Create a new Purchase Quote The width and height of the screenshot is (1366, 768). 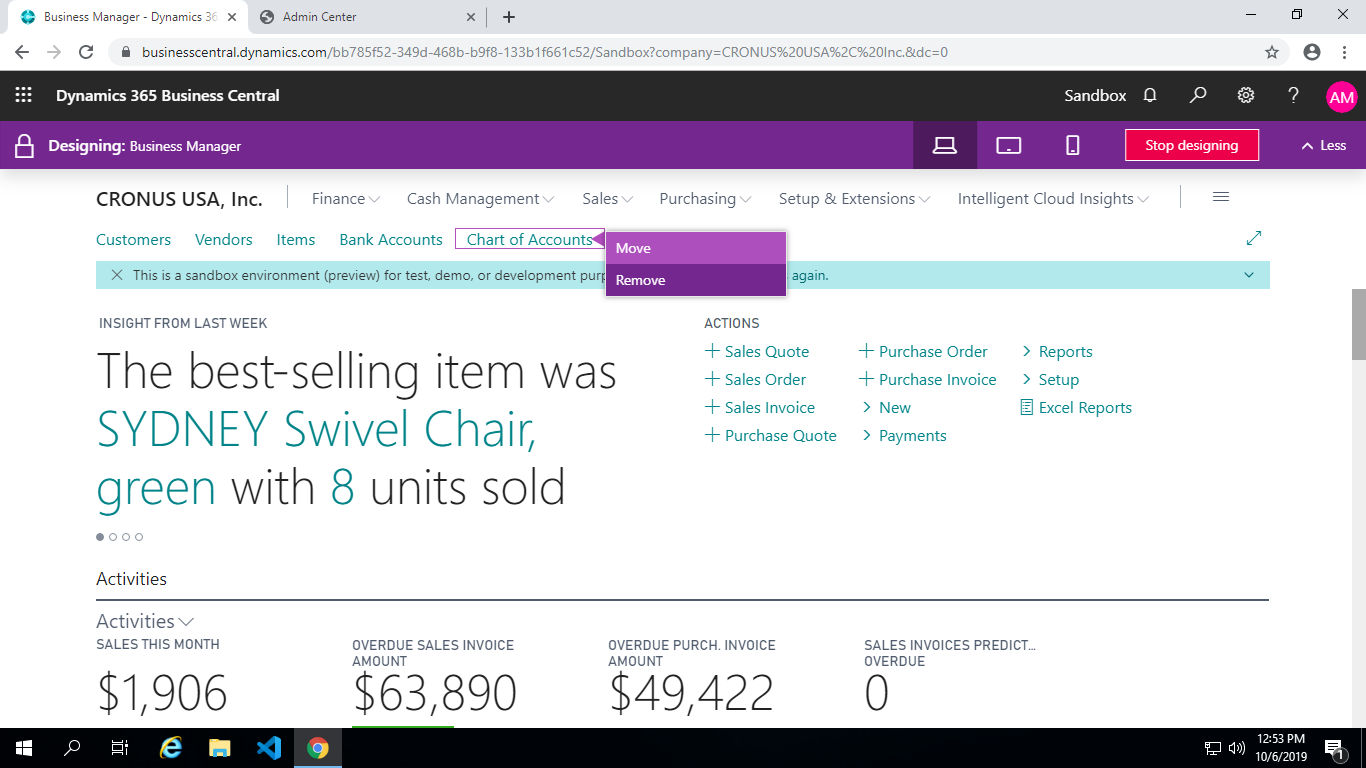(x=770, y=435)
